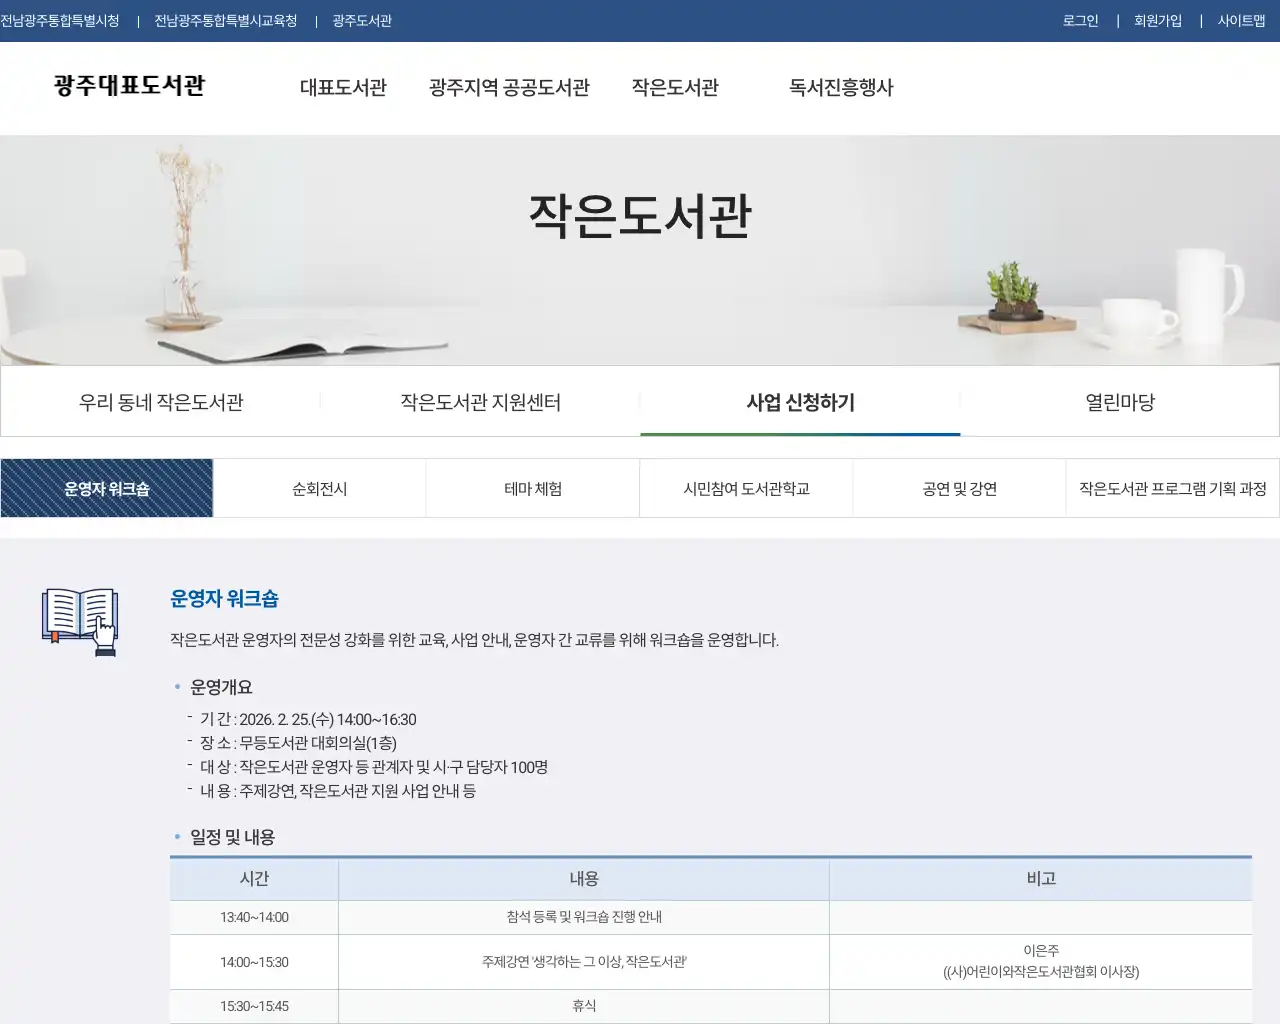Screen dimensions: 1280x1024
Task: Click the 주제강연 '생각하는 그 이상' cell
Action: (x=584, y=962)
